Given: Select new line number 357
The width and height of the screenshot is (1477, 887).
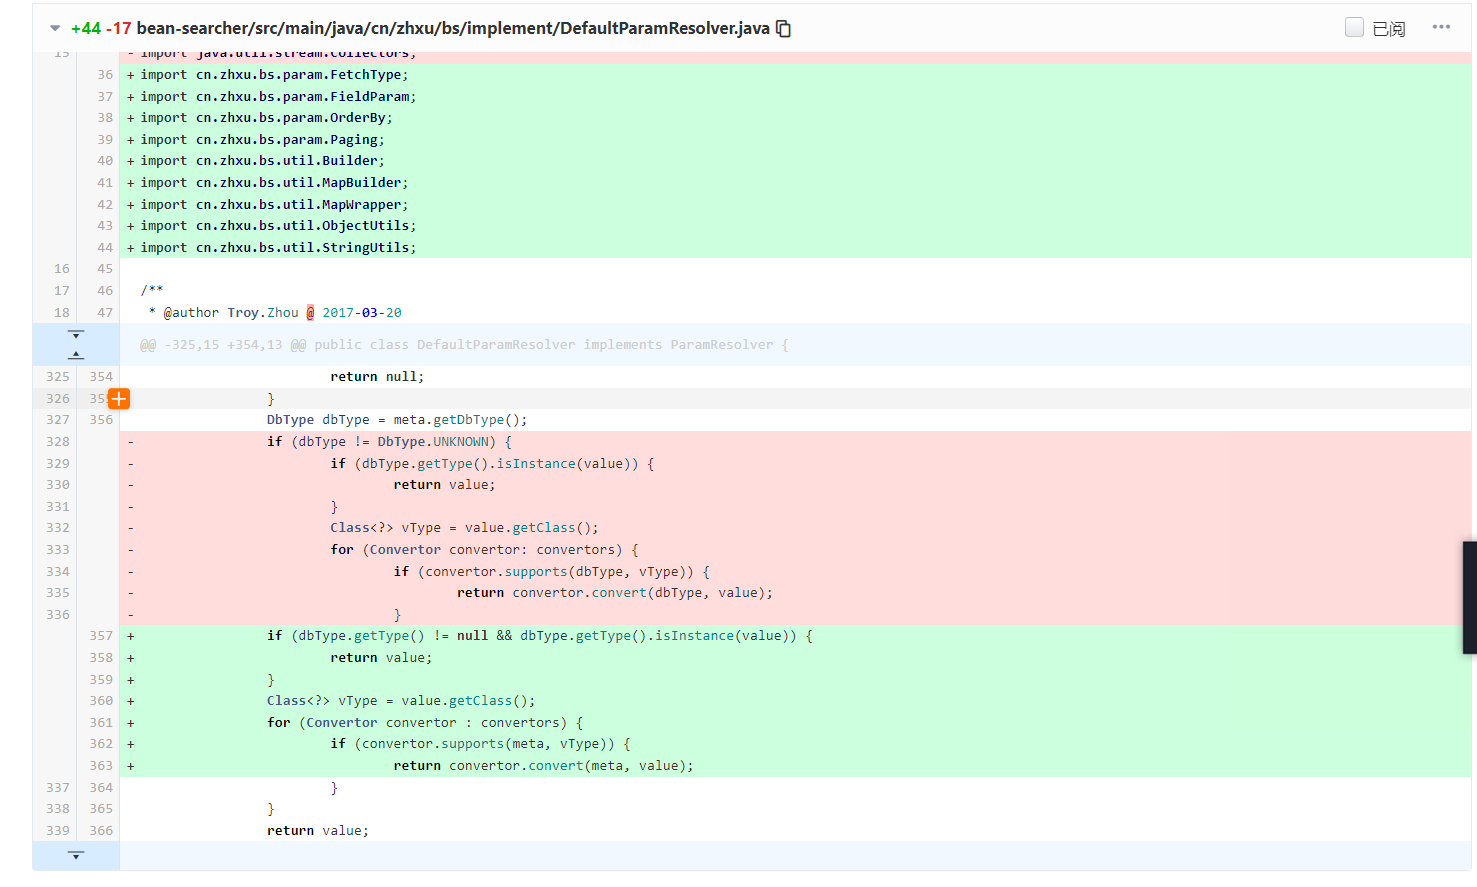Looking at the screenshot, I should 101,636.
